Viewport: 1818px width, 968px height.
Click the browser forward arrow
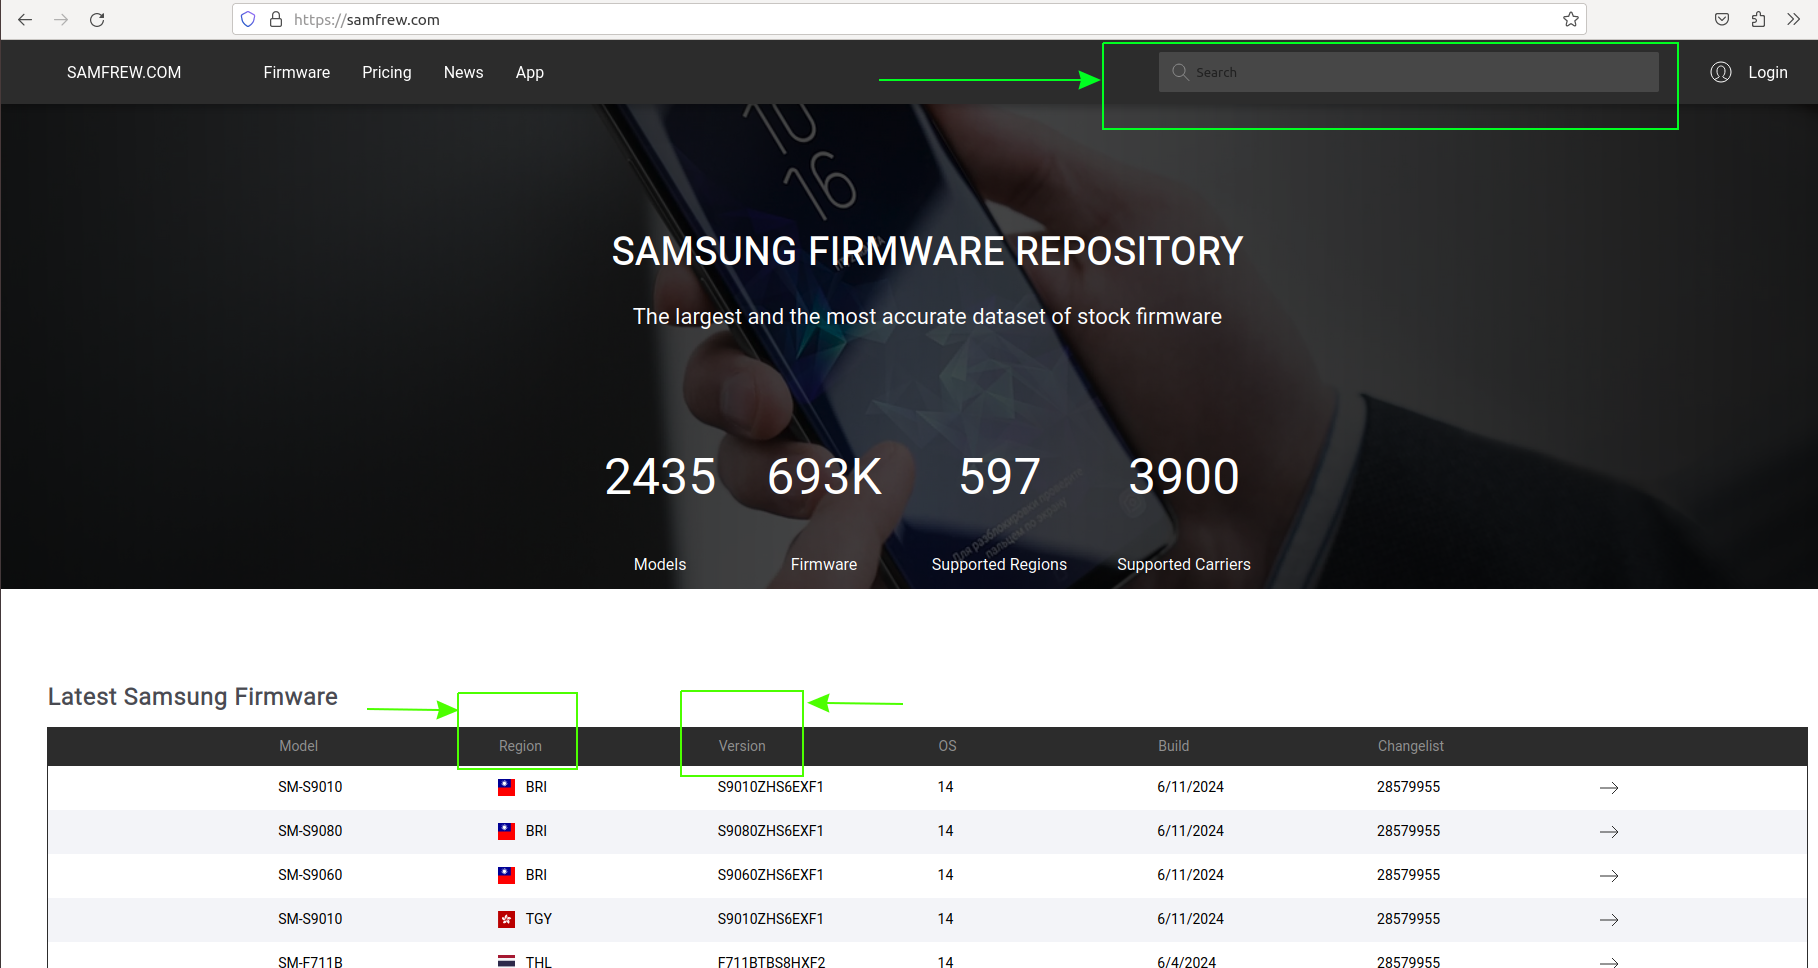tap(61, 19)
